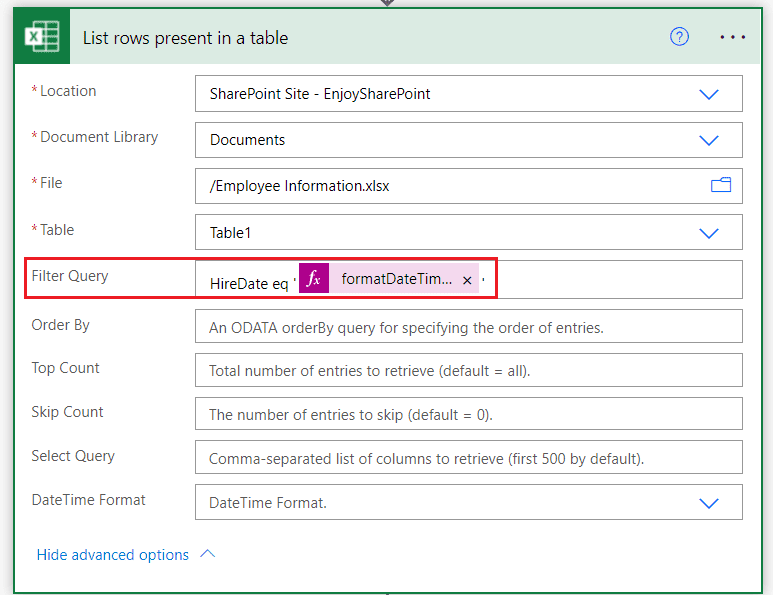The width and height of the screenshot is (773, 595).
Task: Click the Top Count input field
Action: [468, 370]
